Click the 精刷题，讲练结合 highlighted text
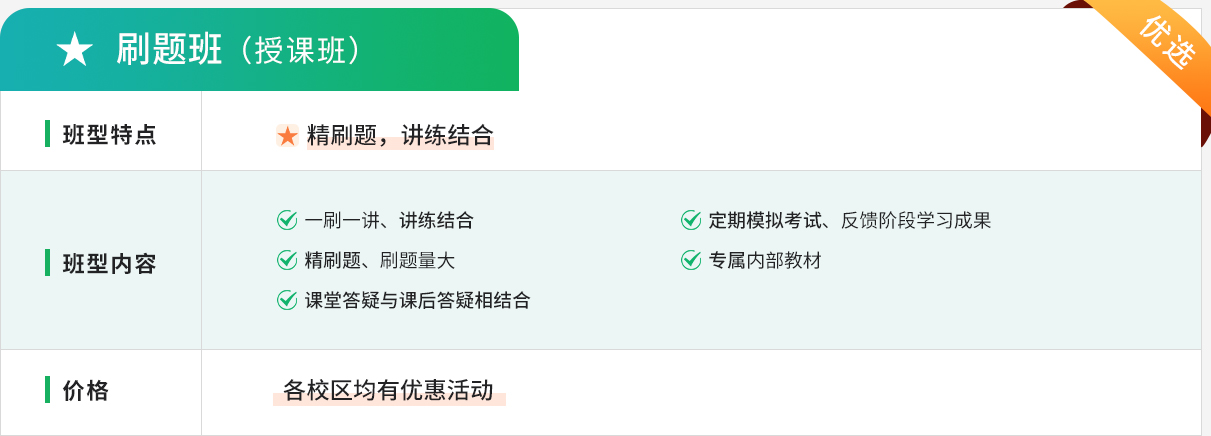 click(400, 136)
